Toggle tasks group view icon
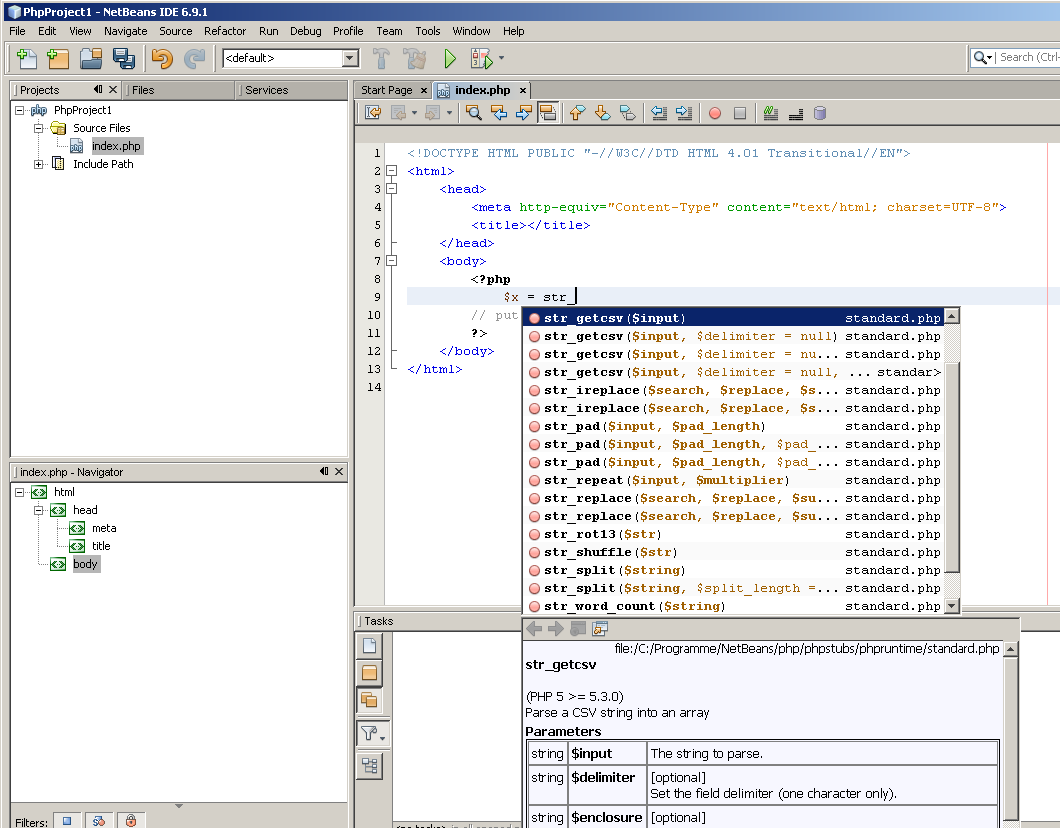Viewport: 1060px width, 828px height. pos(369,765)
